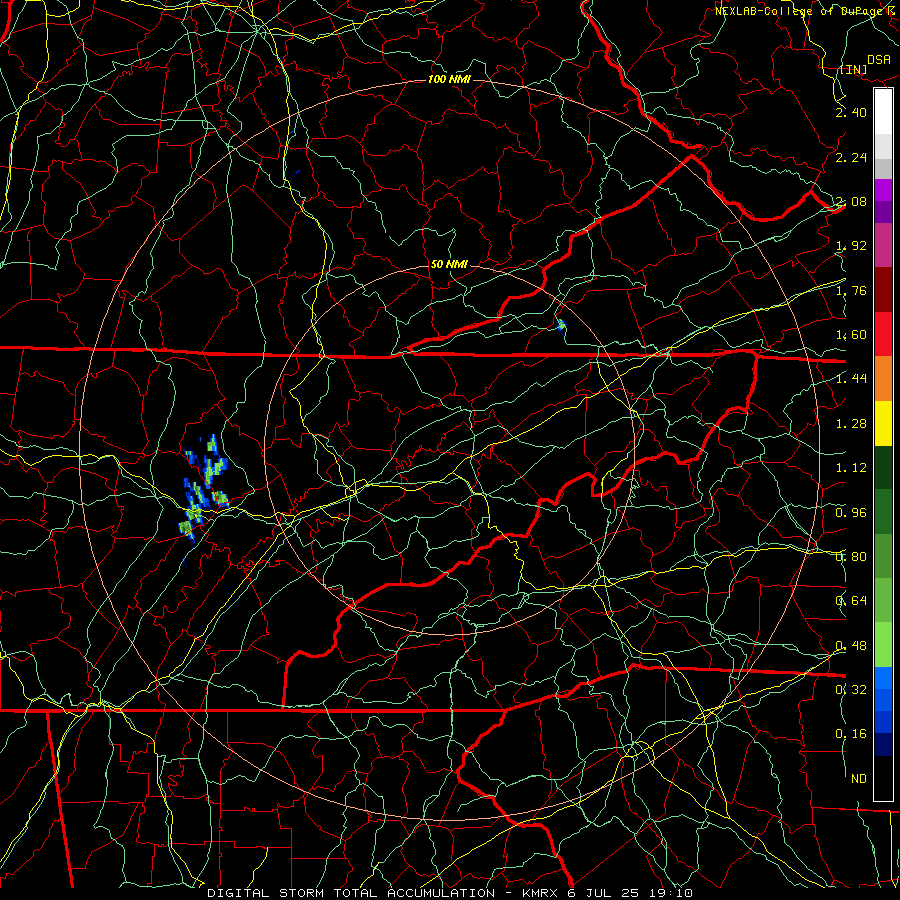Pick the dark red legend swatch
This screenshot has height=900, width=900.
883,290
